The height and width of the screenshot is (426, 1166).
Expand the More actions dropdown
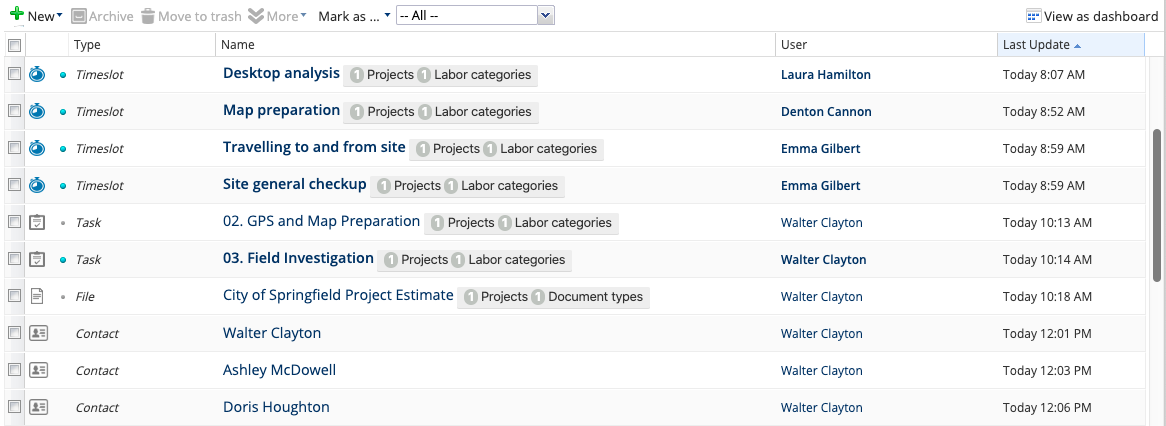(277, 16)
